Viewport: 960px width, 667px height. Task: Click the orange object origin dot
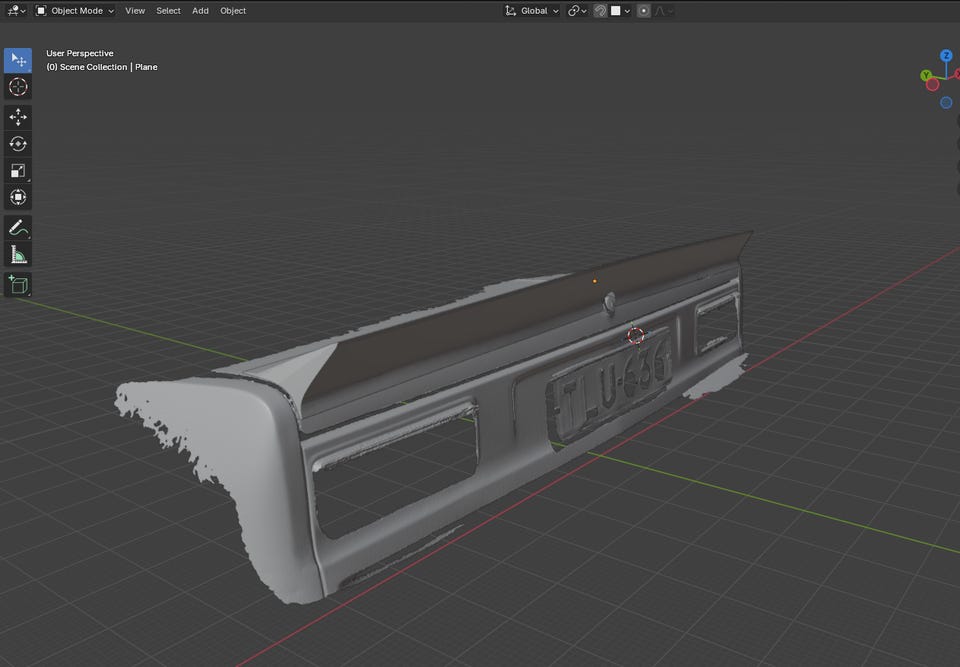(594, 281)
